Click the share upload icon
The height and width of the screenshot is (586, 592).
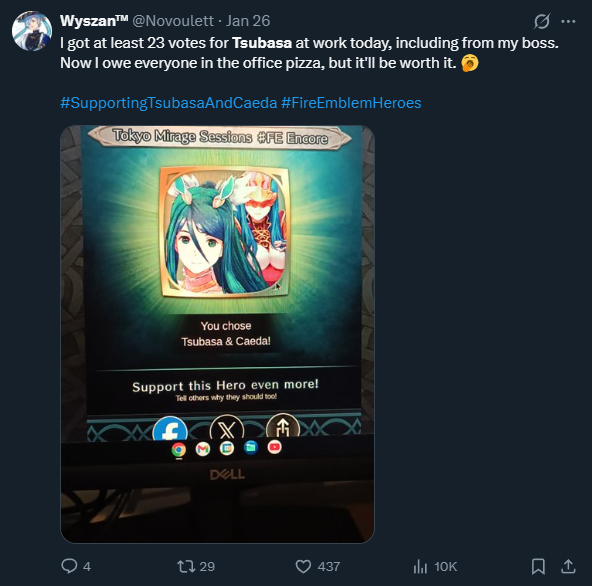coord(568,566)
